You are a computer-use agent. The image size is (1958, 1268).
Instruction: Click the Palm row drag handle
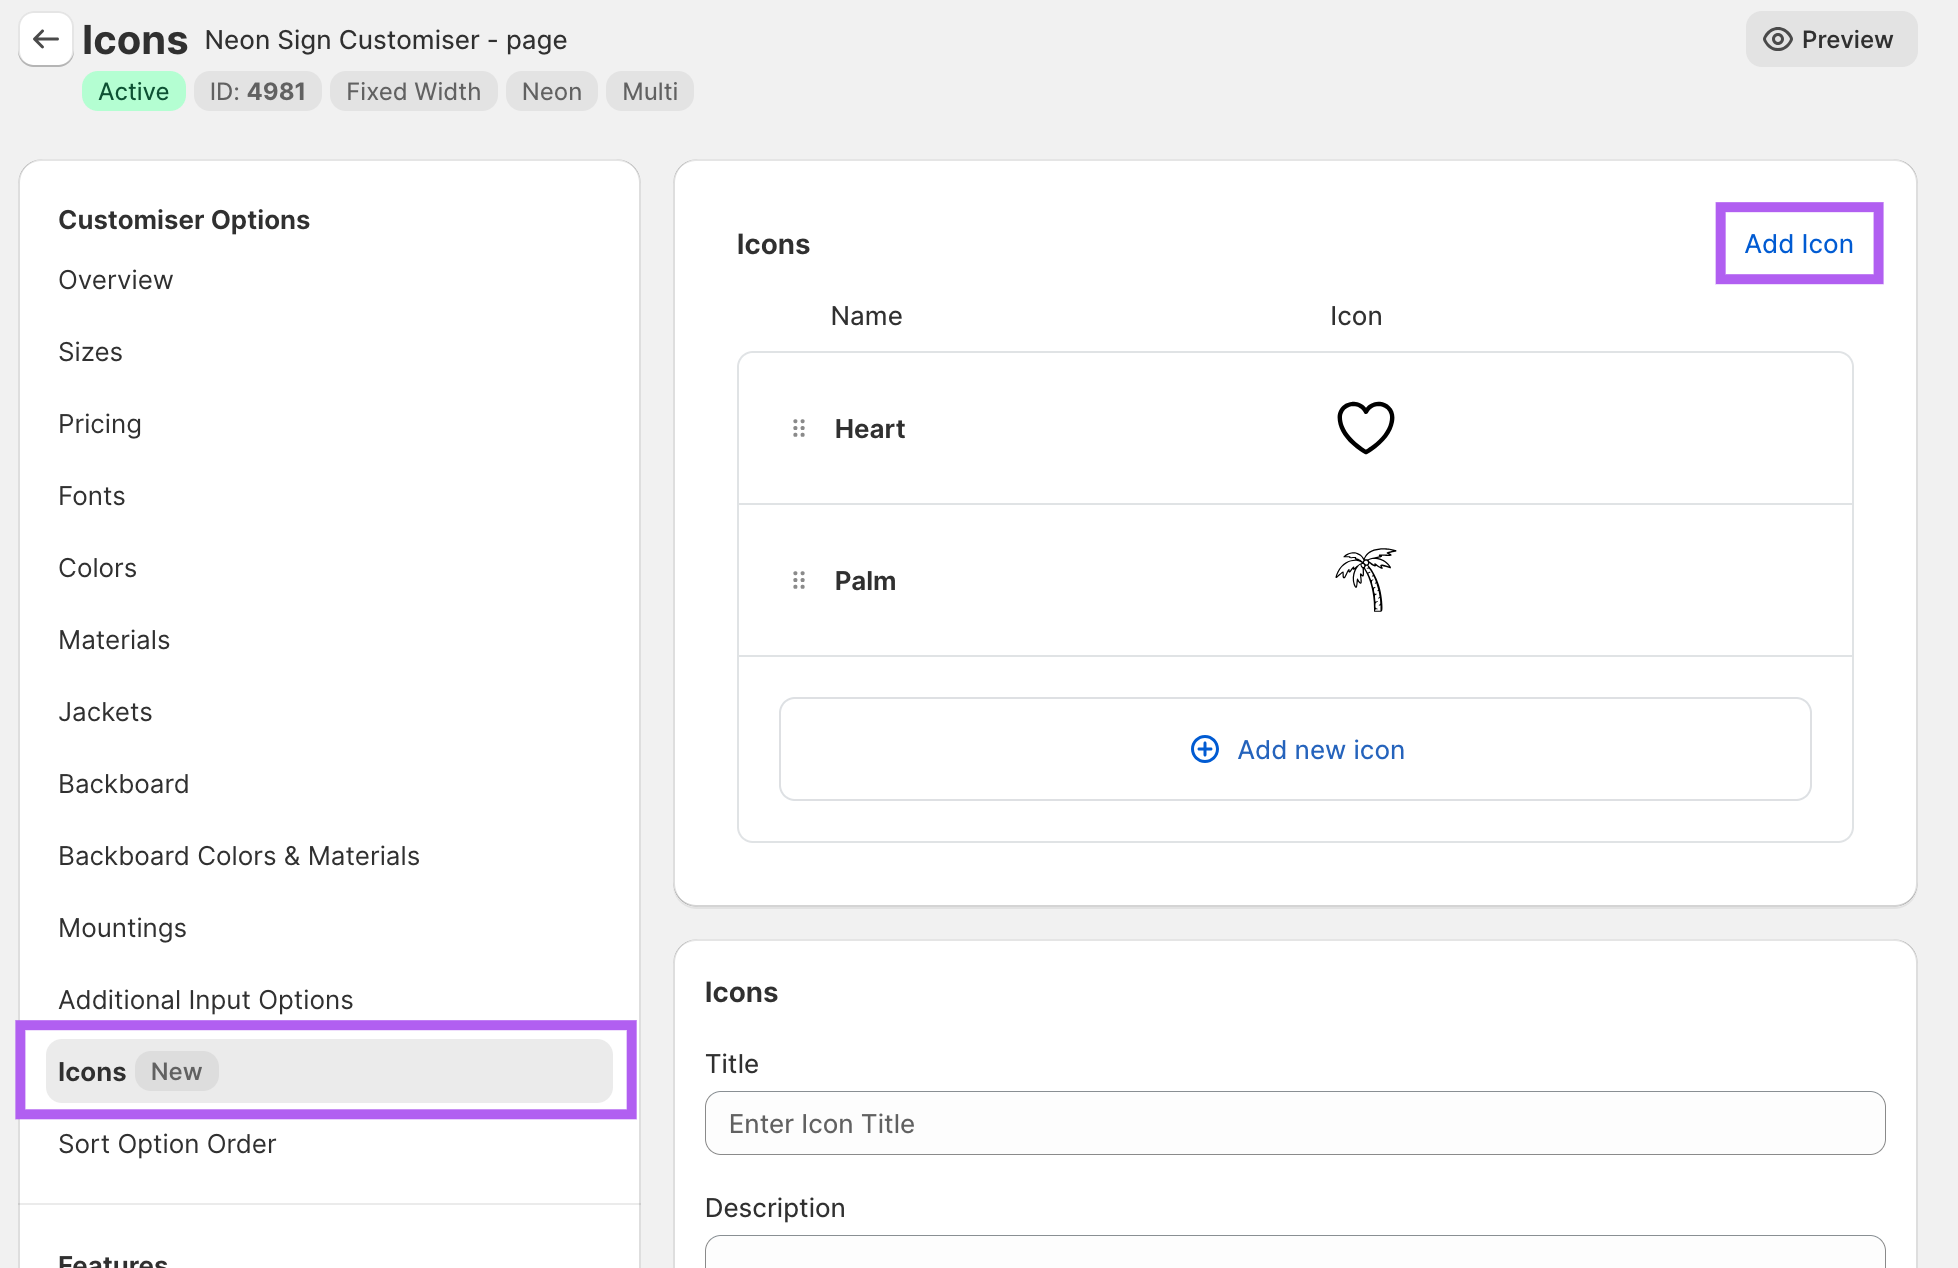798,581
